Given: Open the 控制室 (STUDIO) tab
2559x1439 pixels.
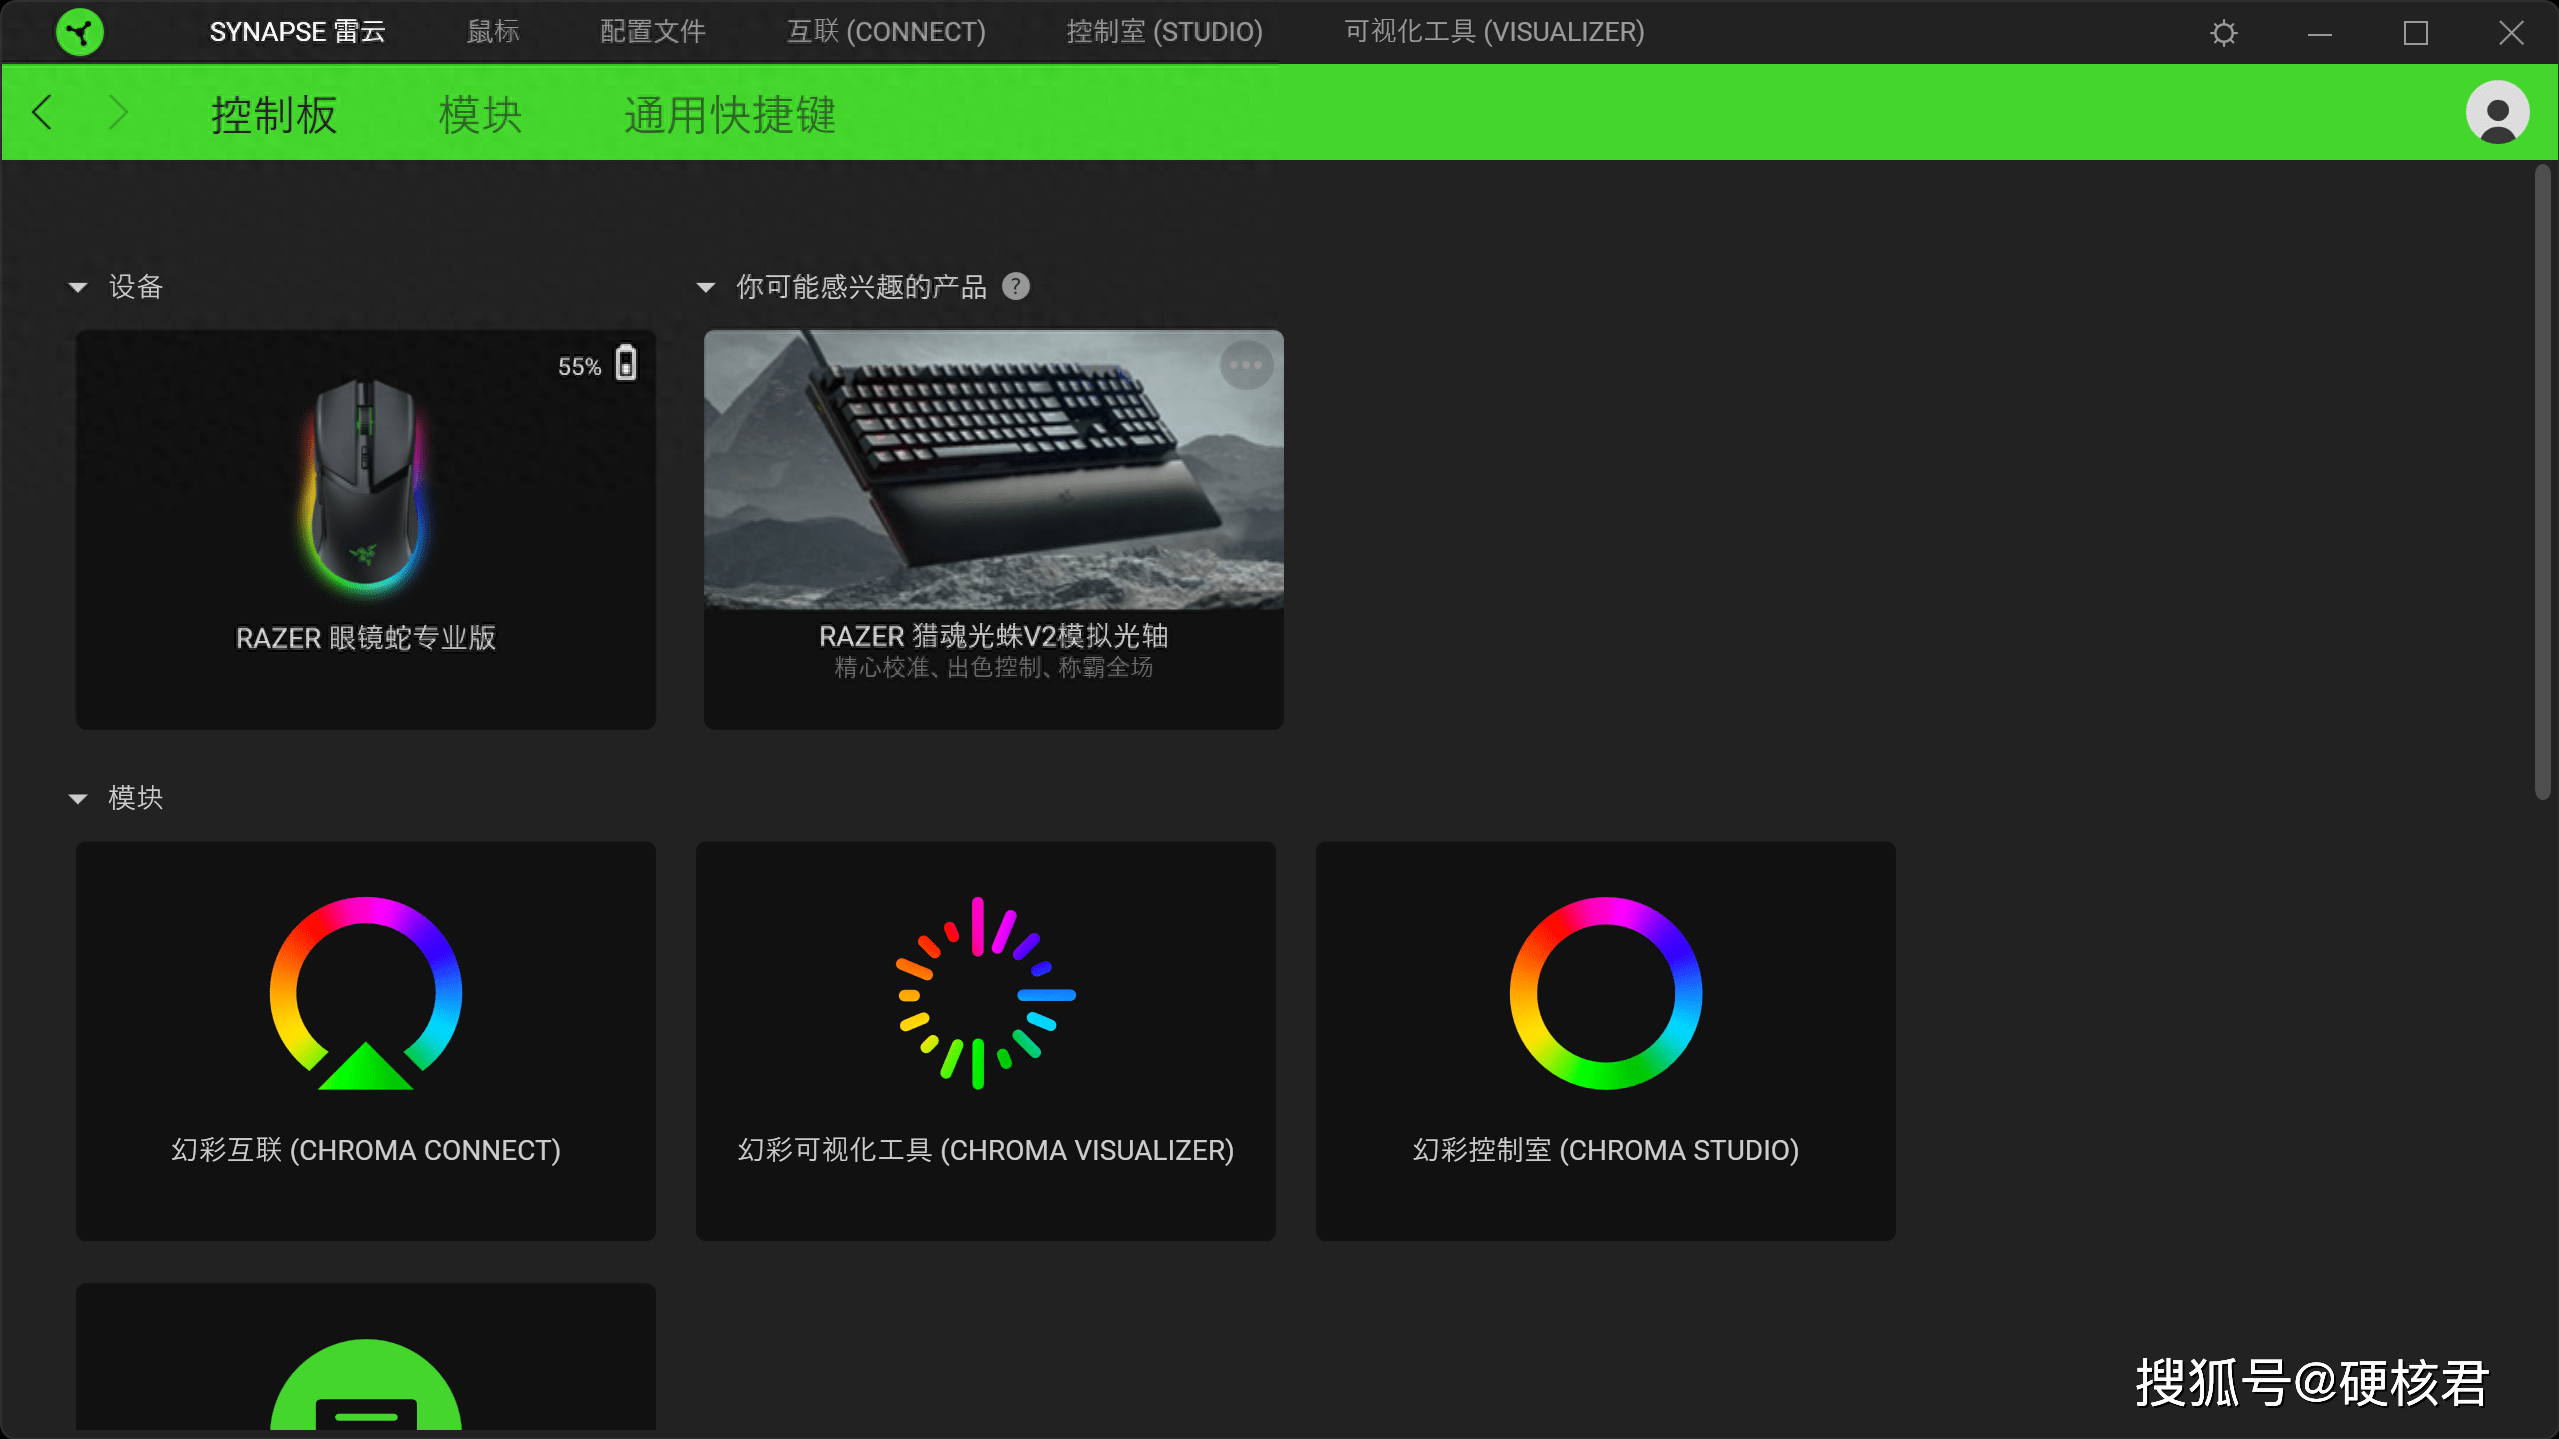Looking at the screenshot, I should coord(1164,32).
